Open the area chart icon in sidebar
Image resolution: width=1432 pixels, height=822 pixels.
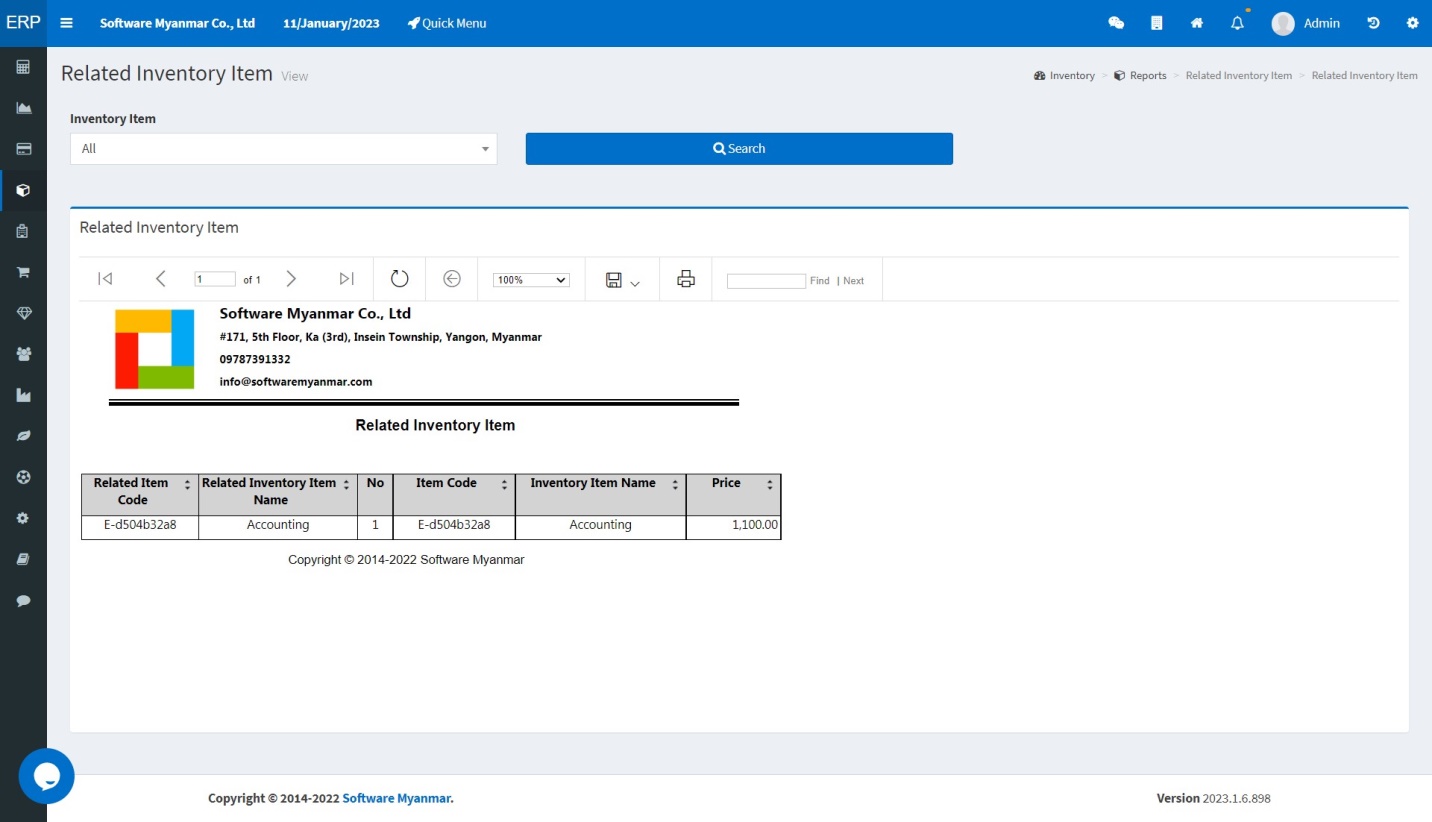click(x=23, y=108)
